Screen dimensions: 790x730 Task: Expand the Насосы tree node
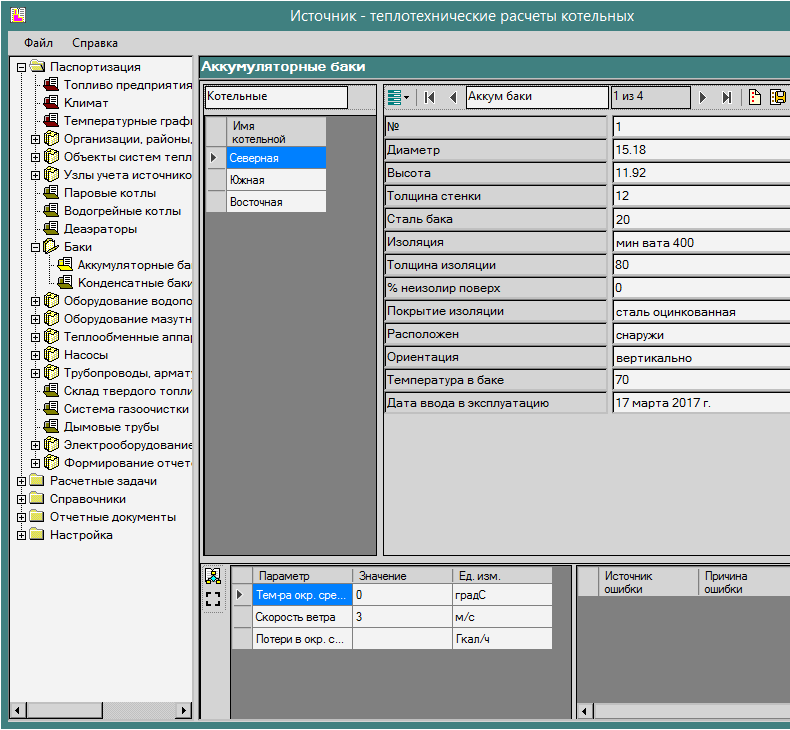point(36,355)
